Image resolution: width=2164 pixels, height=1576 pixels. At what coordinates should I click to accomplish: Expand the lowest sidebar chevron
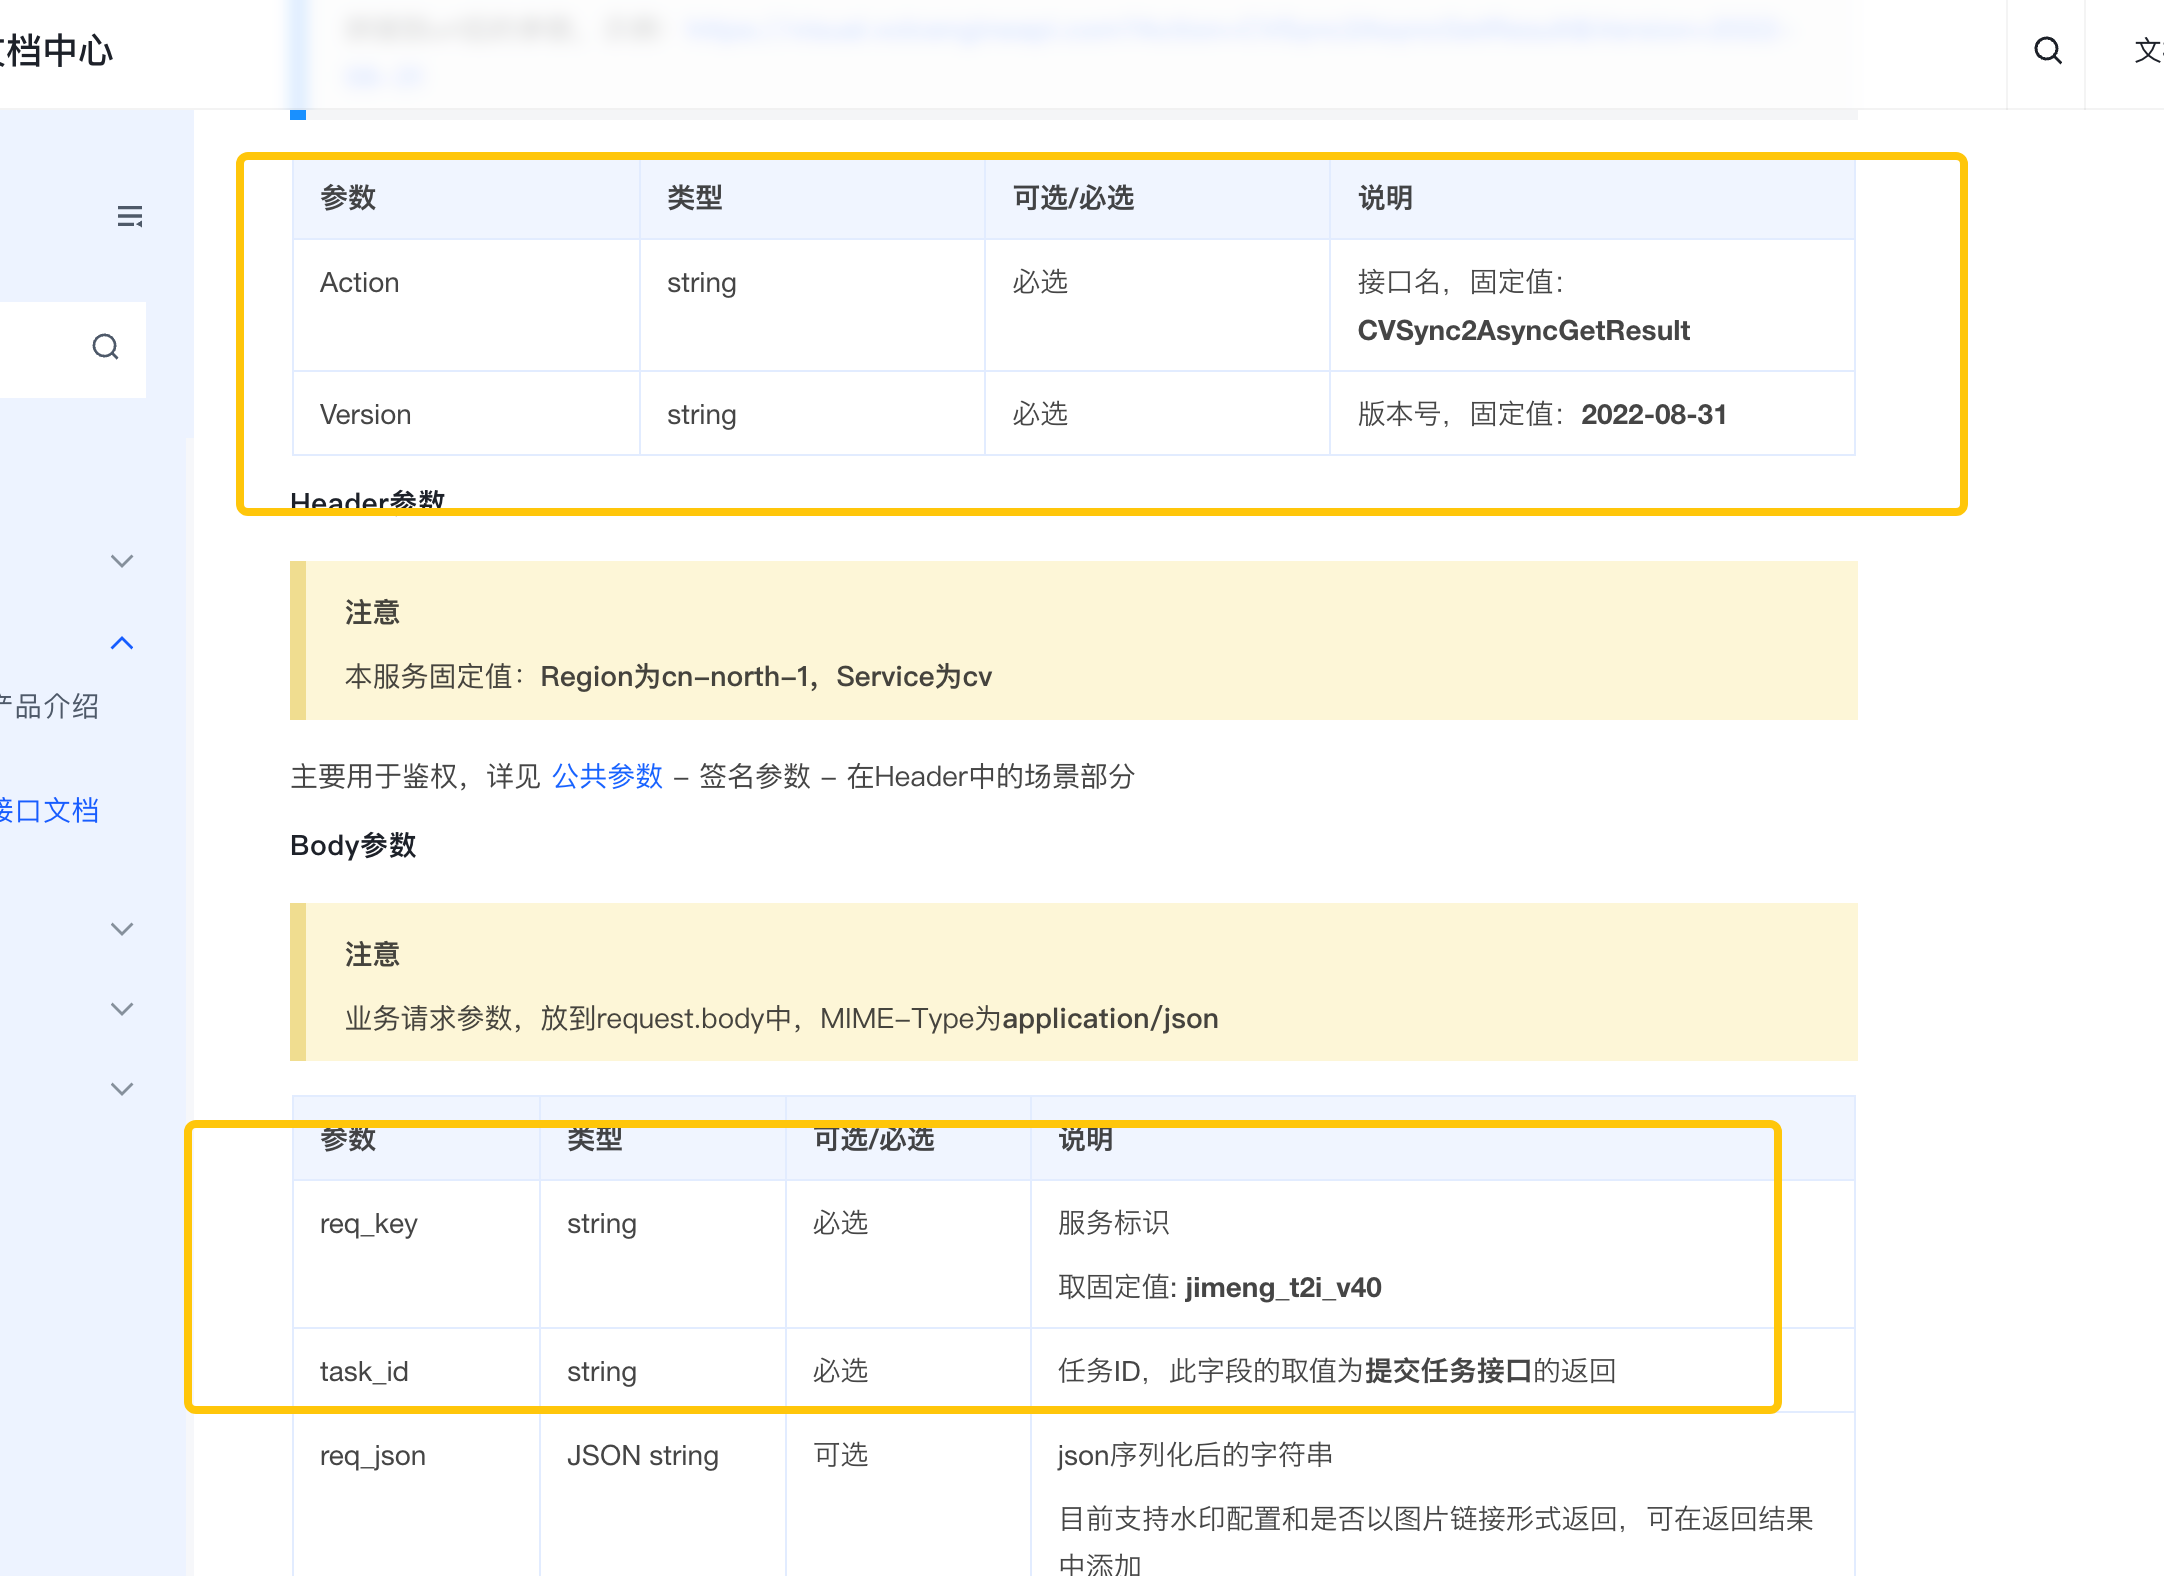click(x=122, y=1089)
